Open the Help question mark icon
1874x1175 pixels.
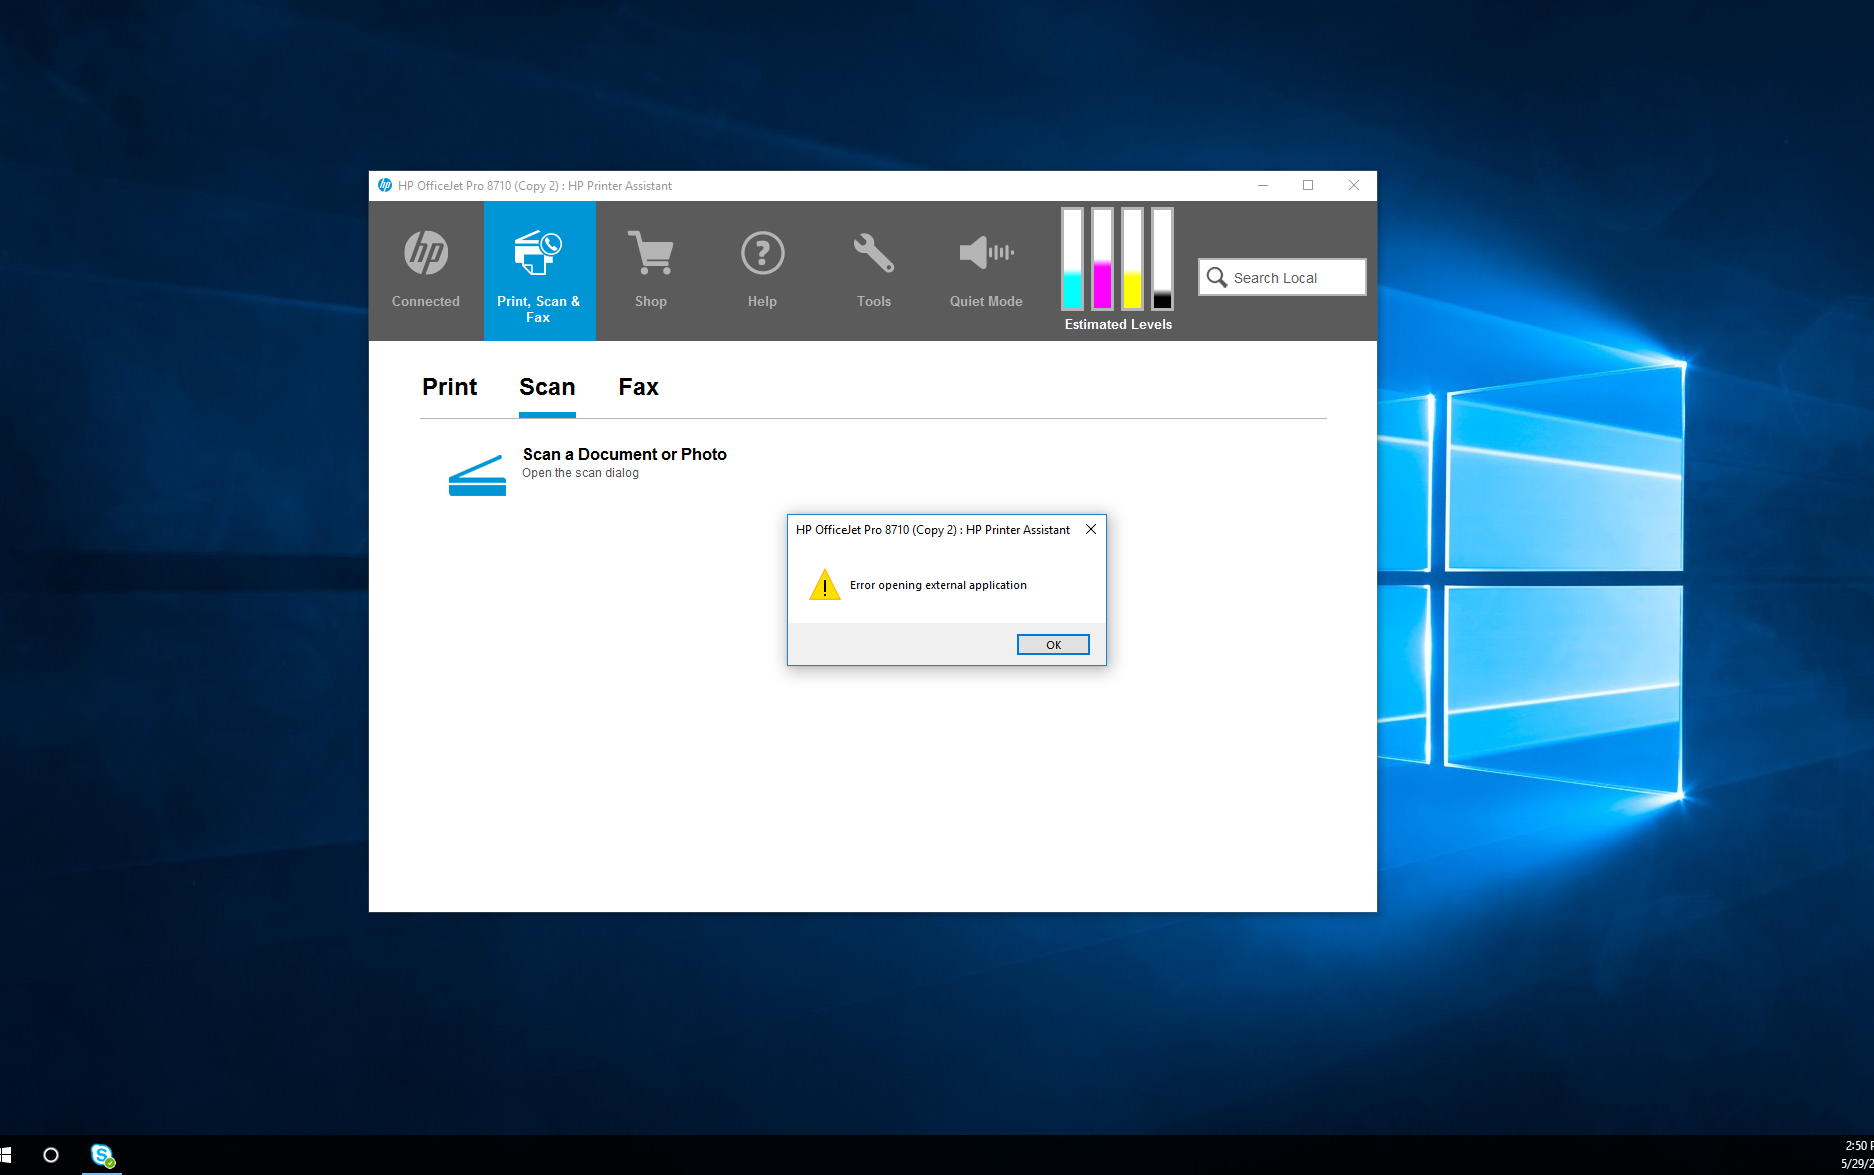pyautogui.click(x=762, y=253)
